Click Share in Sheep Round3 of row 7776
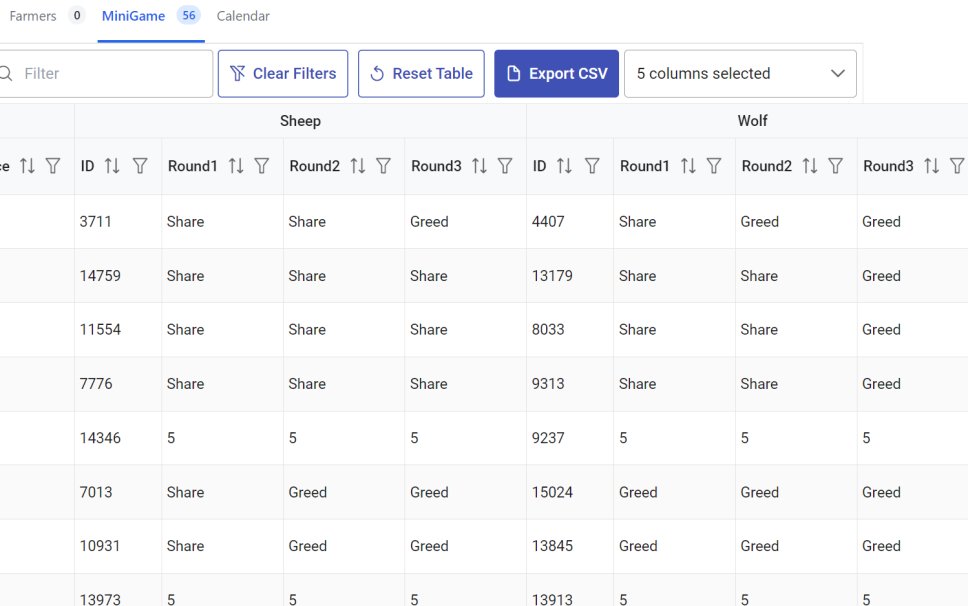Viewport: 968px width, 606px height. tap(428, 383)
